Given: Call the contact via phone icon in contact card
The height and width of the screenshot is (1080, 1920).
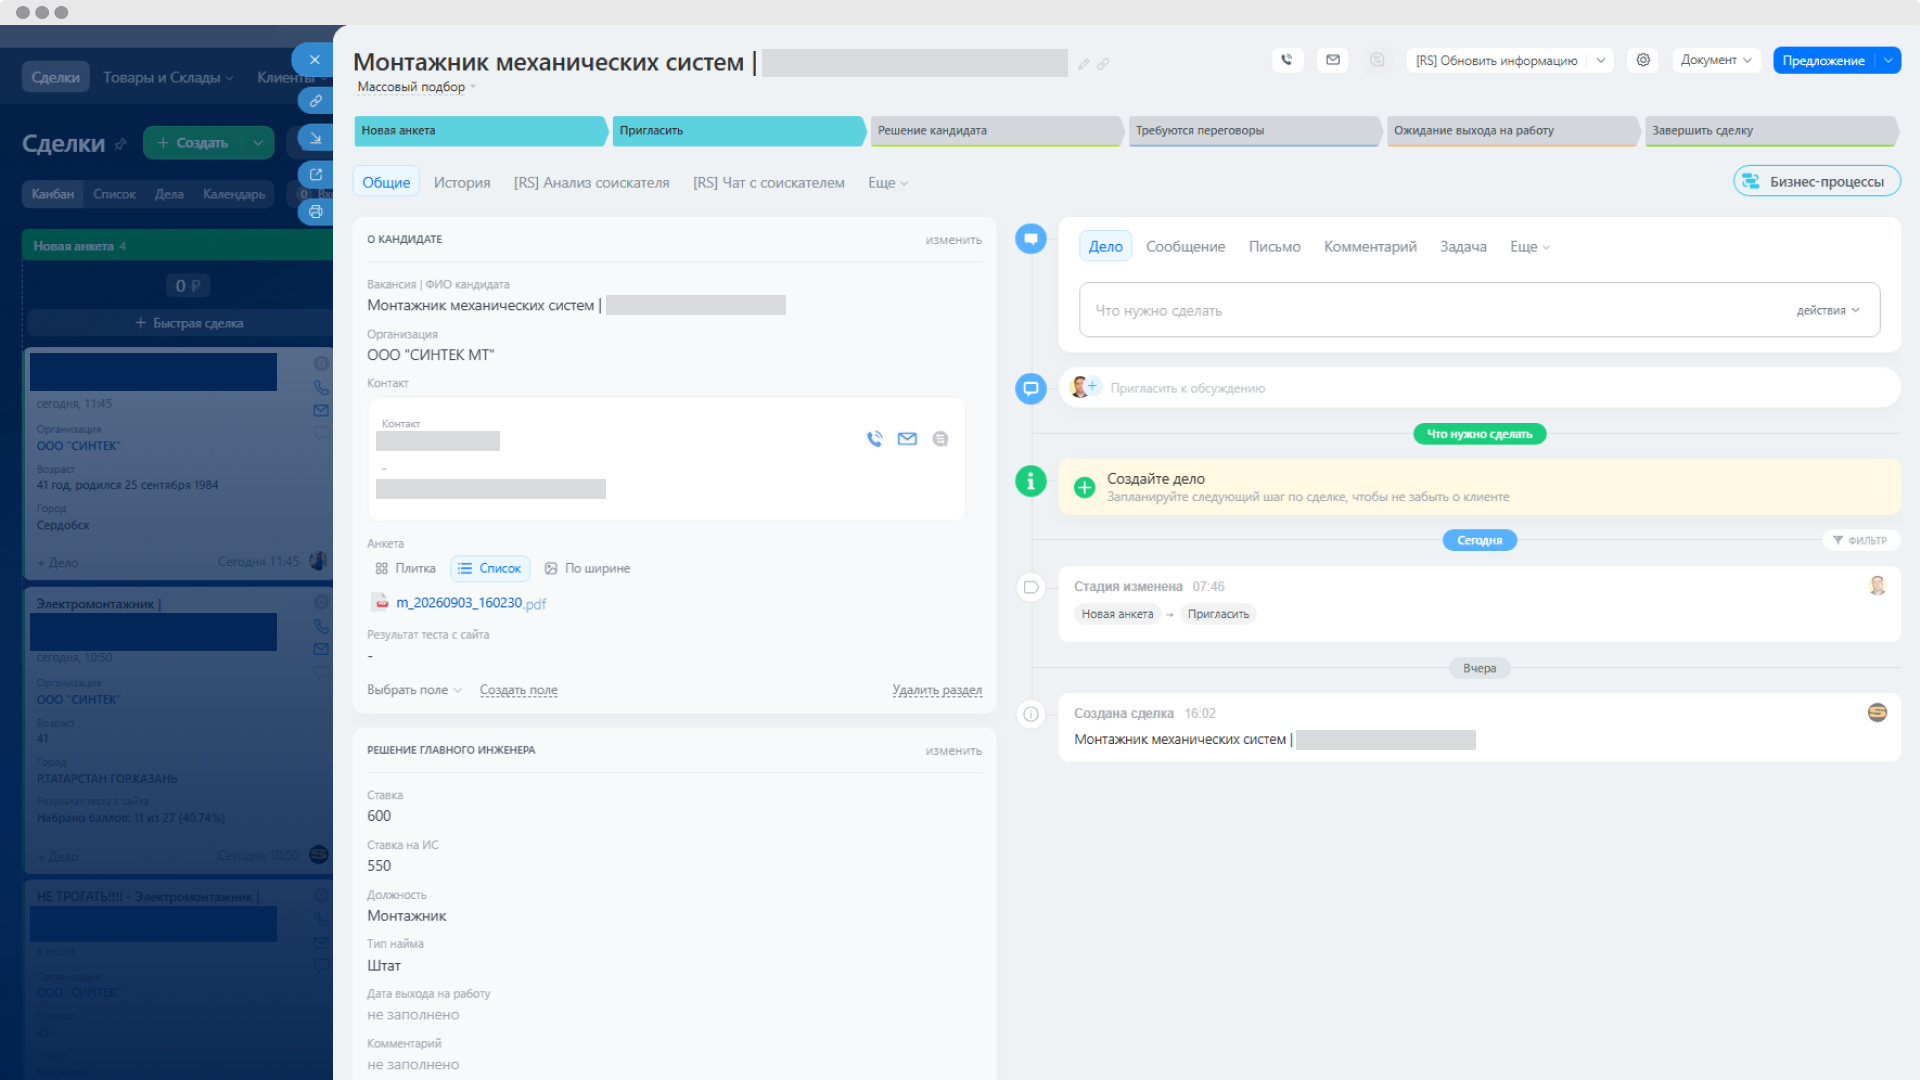Looking at the screenshot, I should [x=875, y=439].
